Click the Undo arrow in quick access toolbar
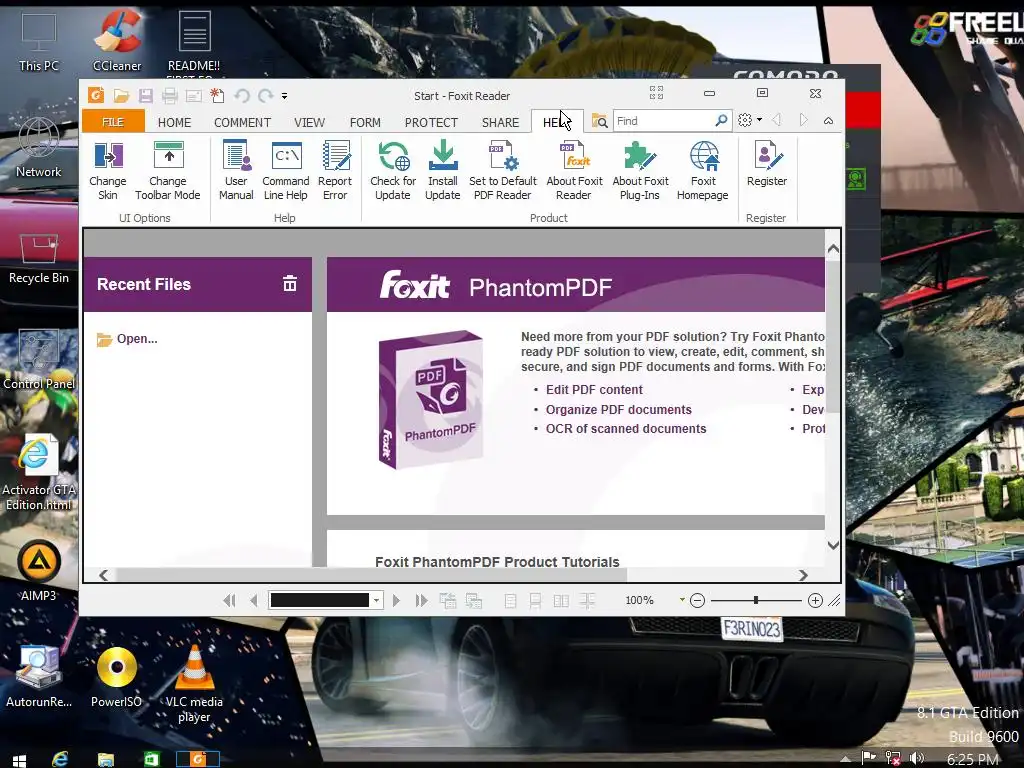This screenshot has height=768, width=1024. click(x=242, y=96)
